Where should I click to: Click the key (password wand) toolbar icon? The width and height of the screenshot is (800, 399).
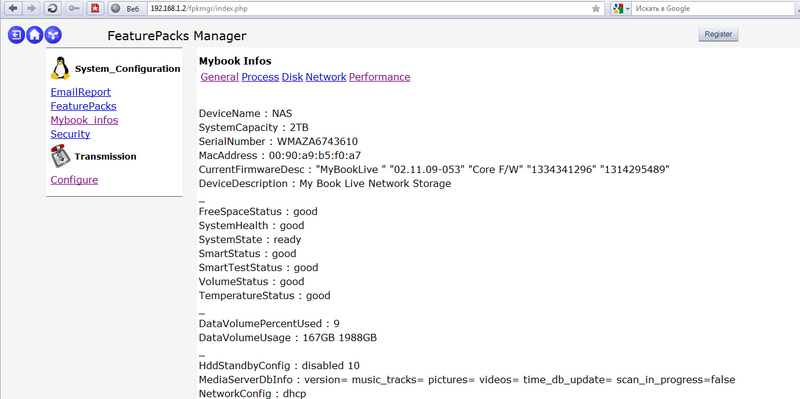tap(74, 8)
